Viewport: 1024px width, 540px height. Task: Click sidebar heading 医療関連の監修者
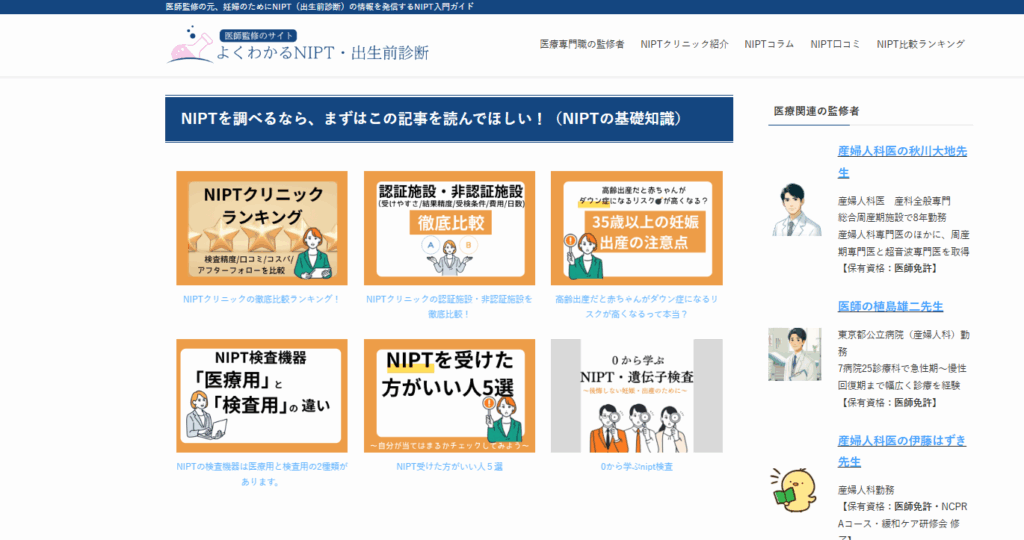[x=816, y=111]
